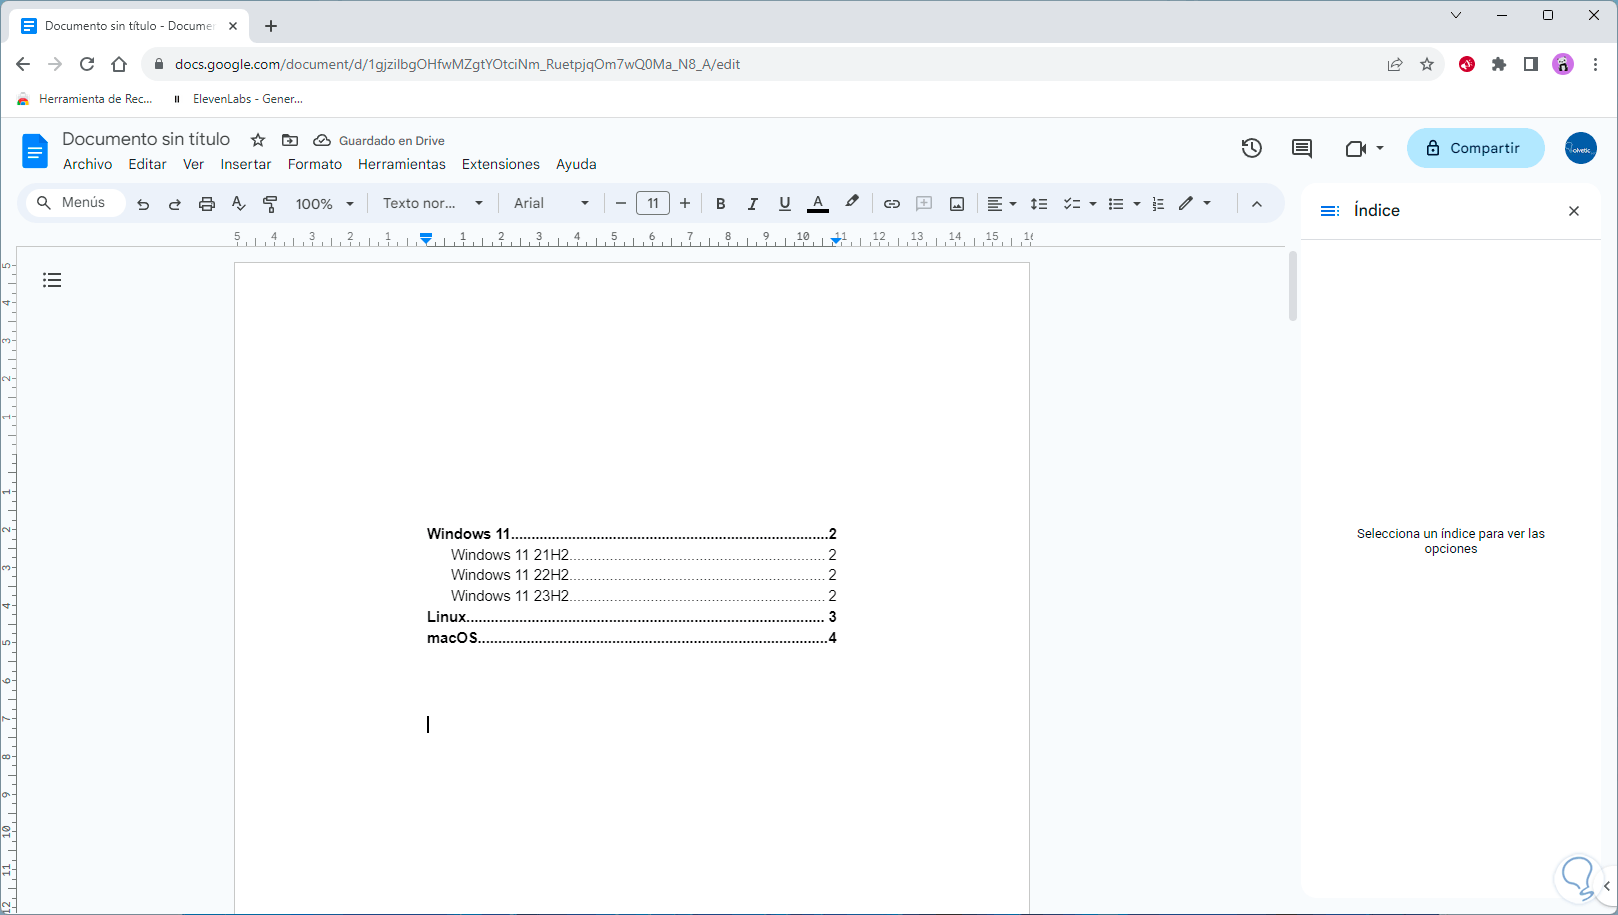1618x915 pixels.
Task: Open the Extensiones menu
Action: [x=501, y=164]
